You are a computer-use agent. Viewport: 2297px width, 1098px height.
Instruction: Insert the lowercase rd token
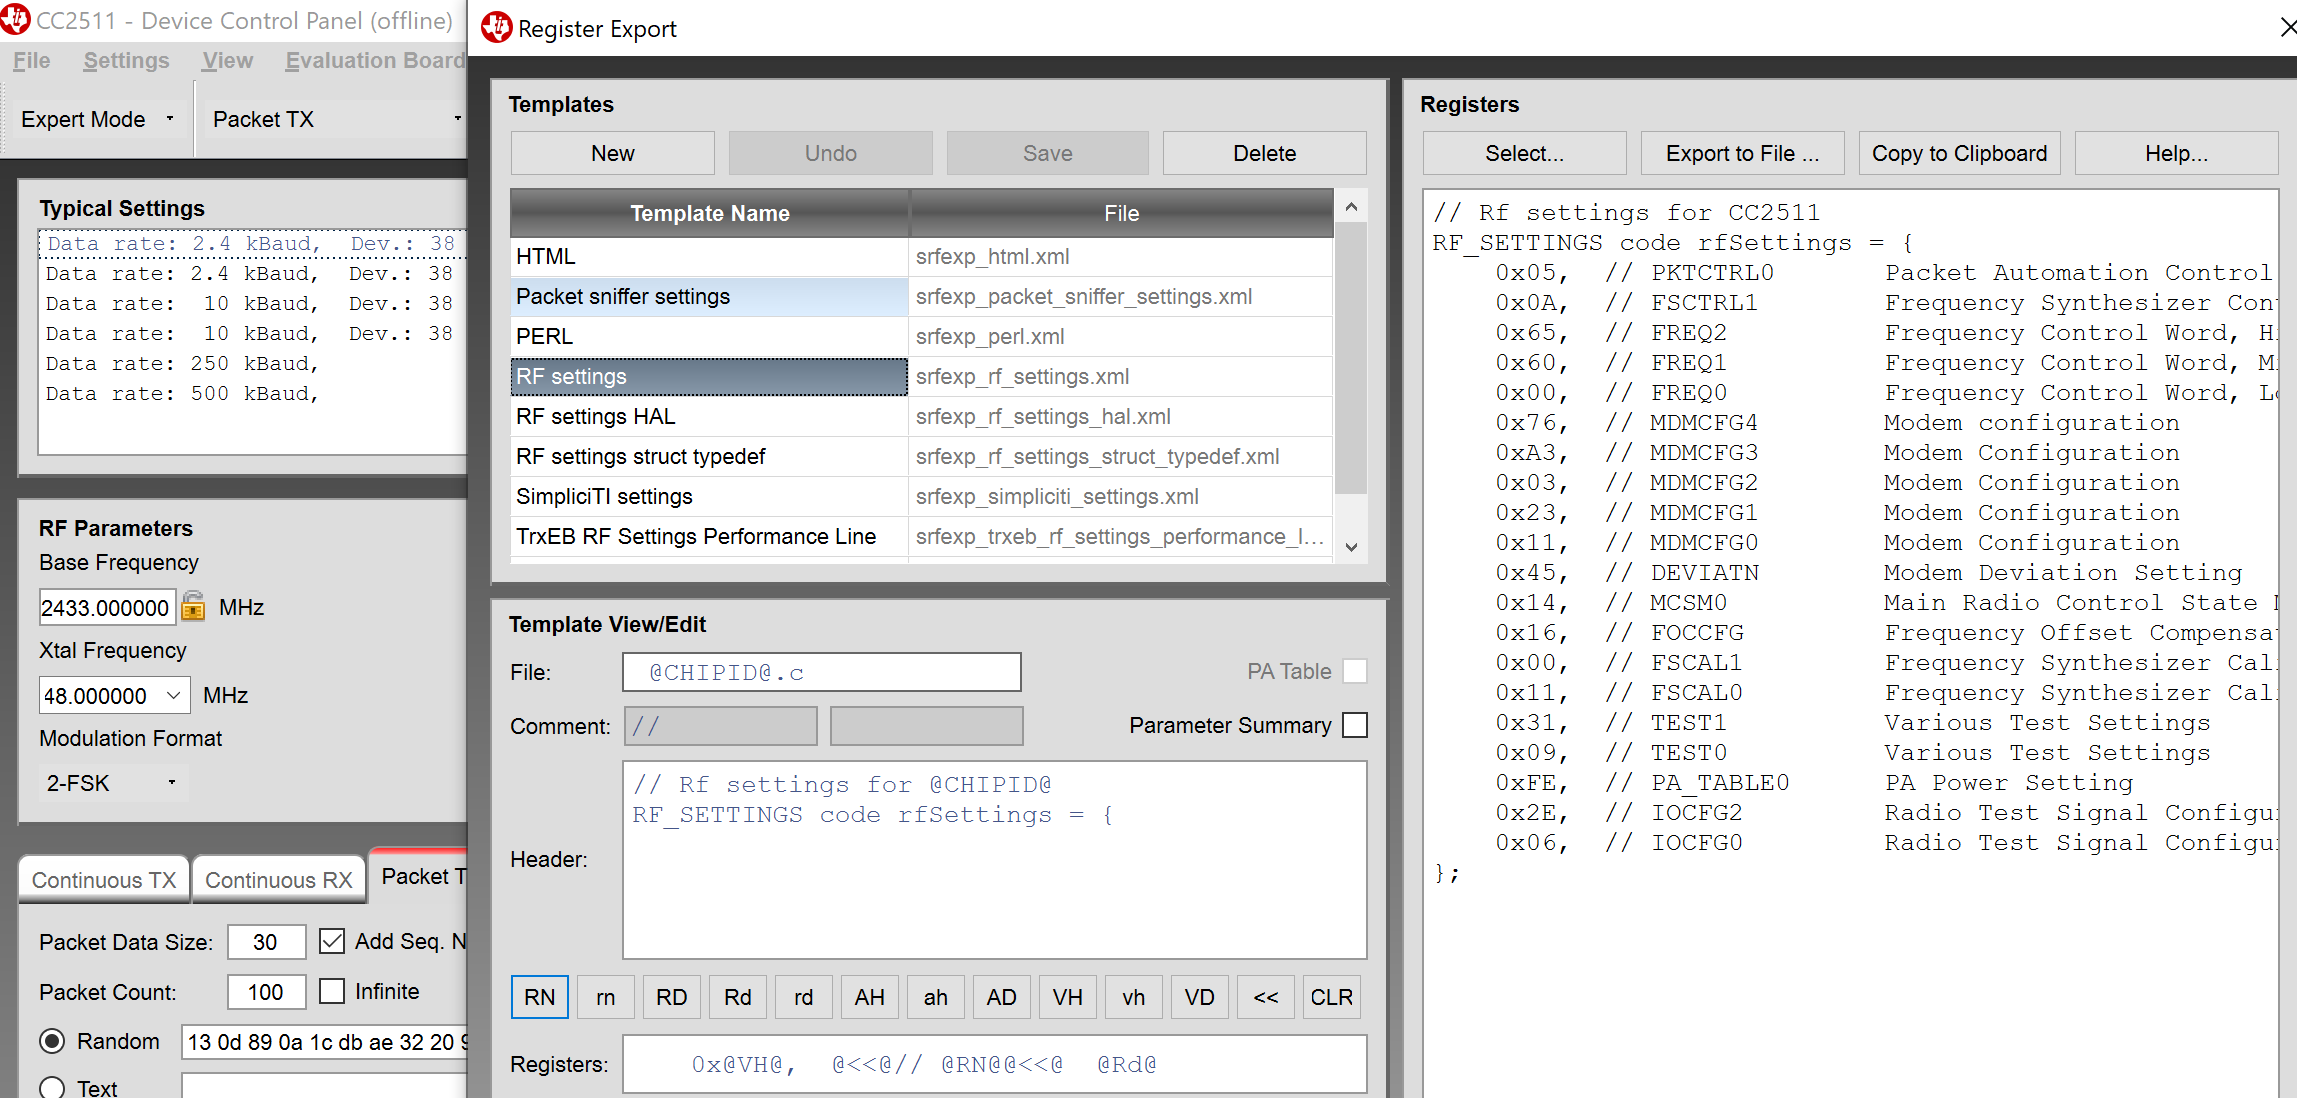[x=804, y=997]
